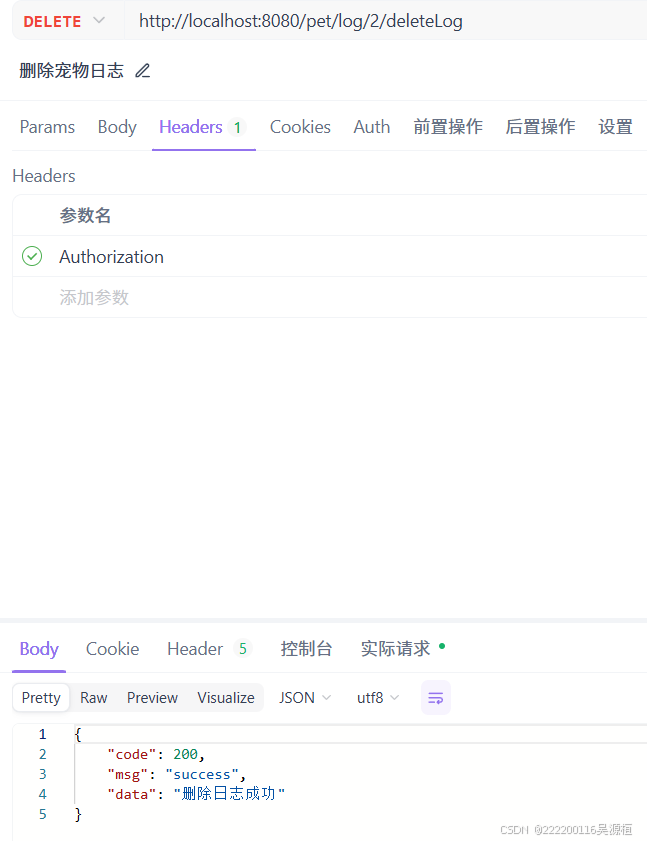Viewport: 647px width, 841px height.
Task: Click the request URL input field
Action: pos(385,21)
